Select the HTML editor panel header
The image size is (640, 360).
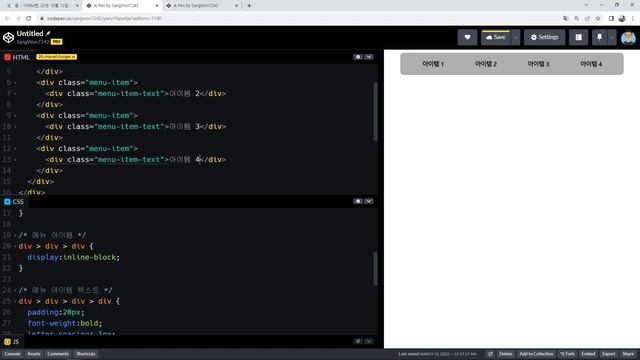pos(17,57)
